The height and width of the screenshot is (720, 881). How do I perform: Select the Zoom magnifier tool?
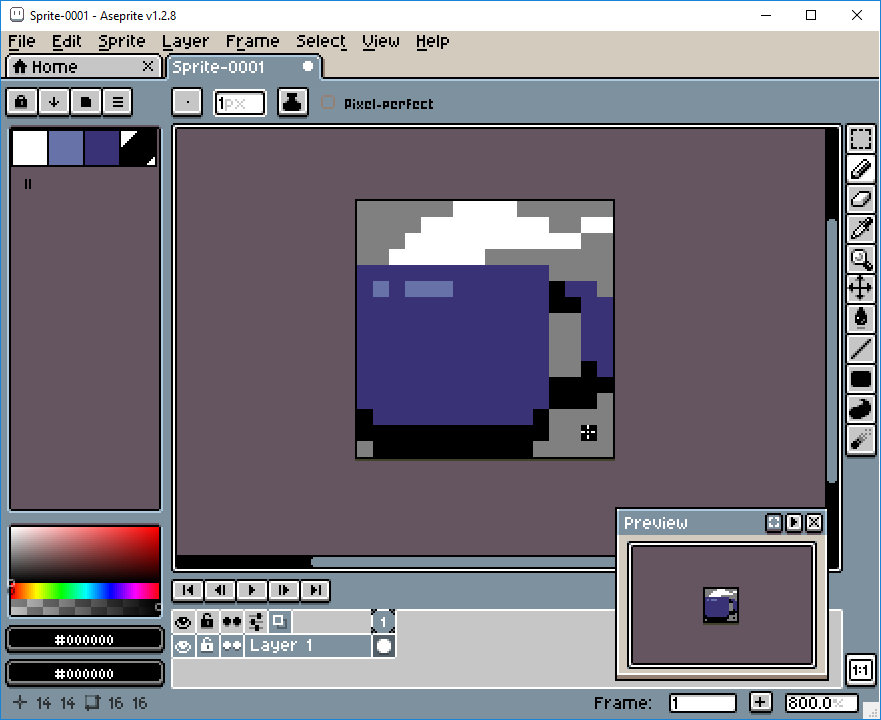[860, 259]
